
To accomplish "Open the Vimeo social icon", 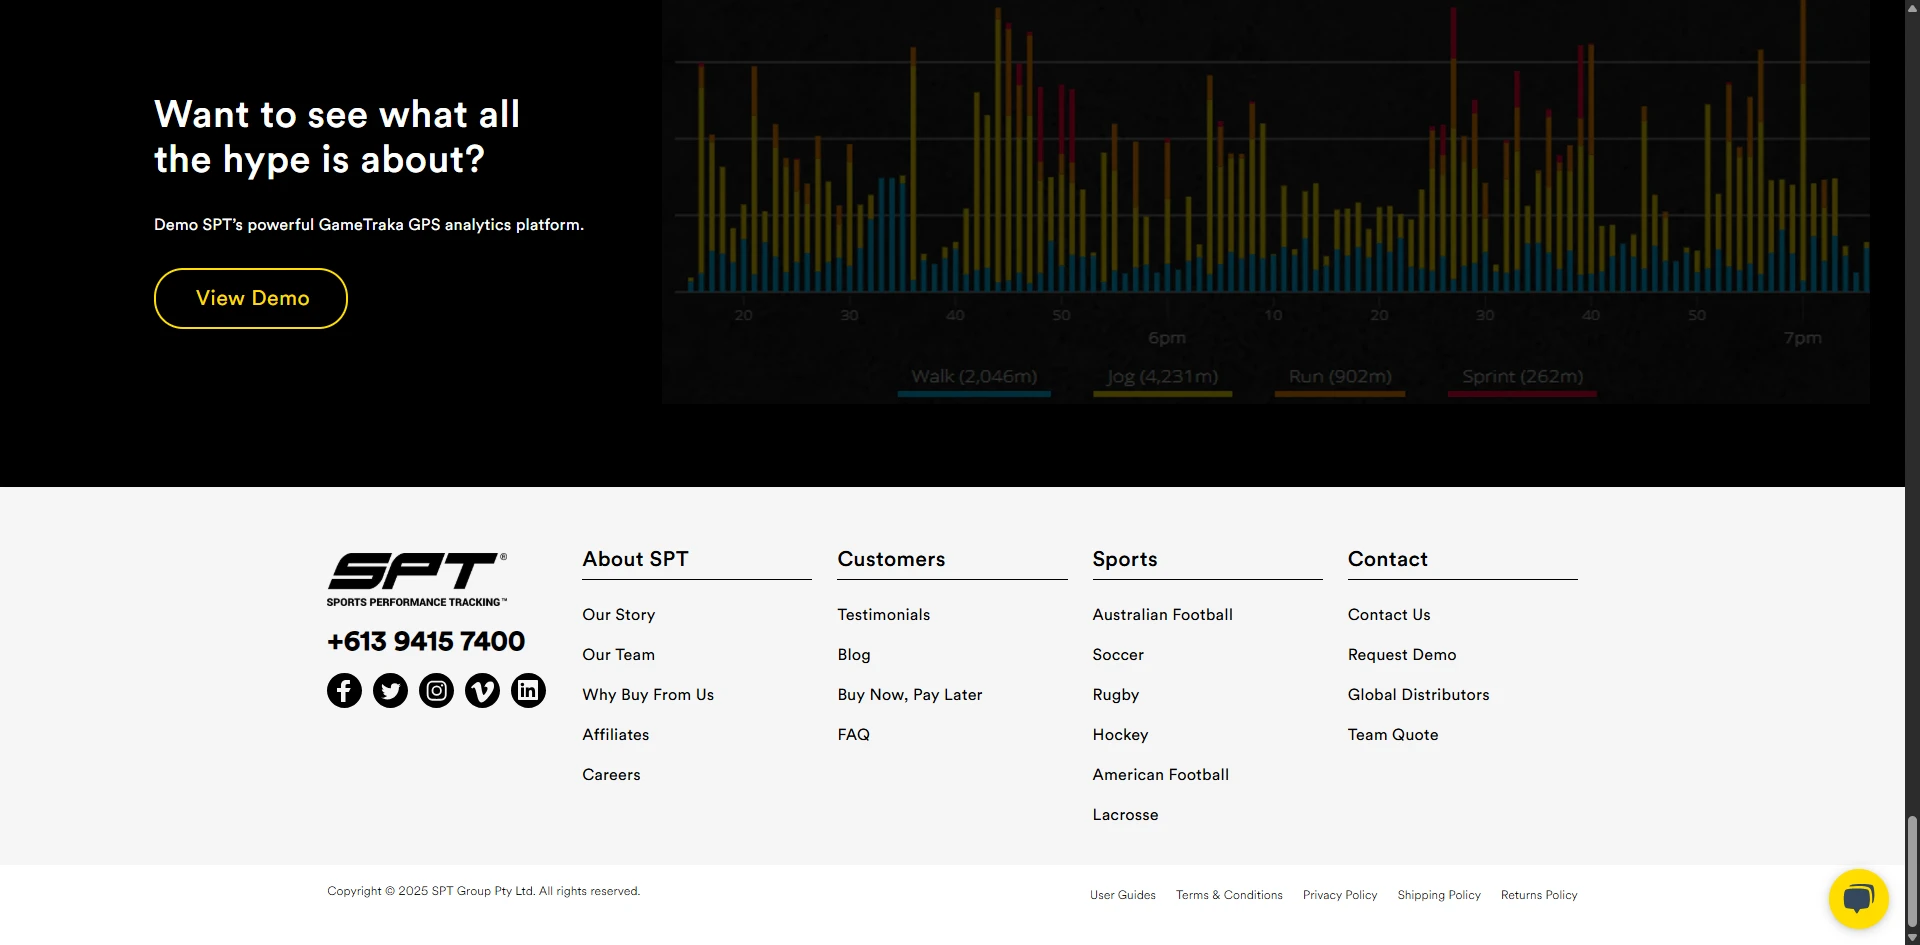I will click(x=482, y=690).
